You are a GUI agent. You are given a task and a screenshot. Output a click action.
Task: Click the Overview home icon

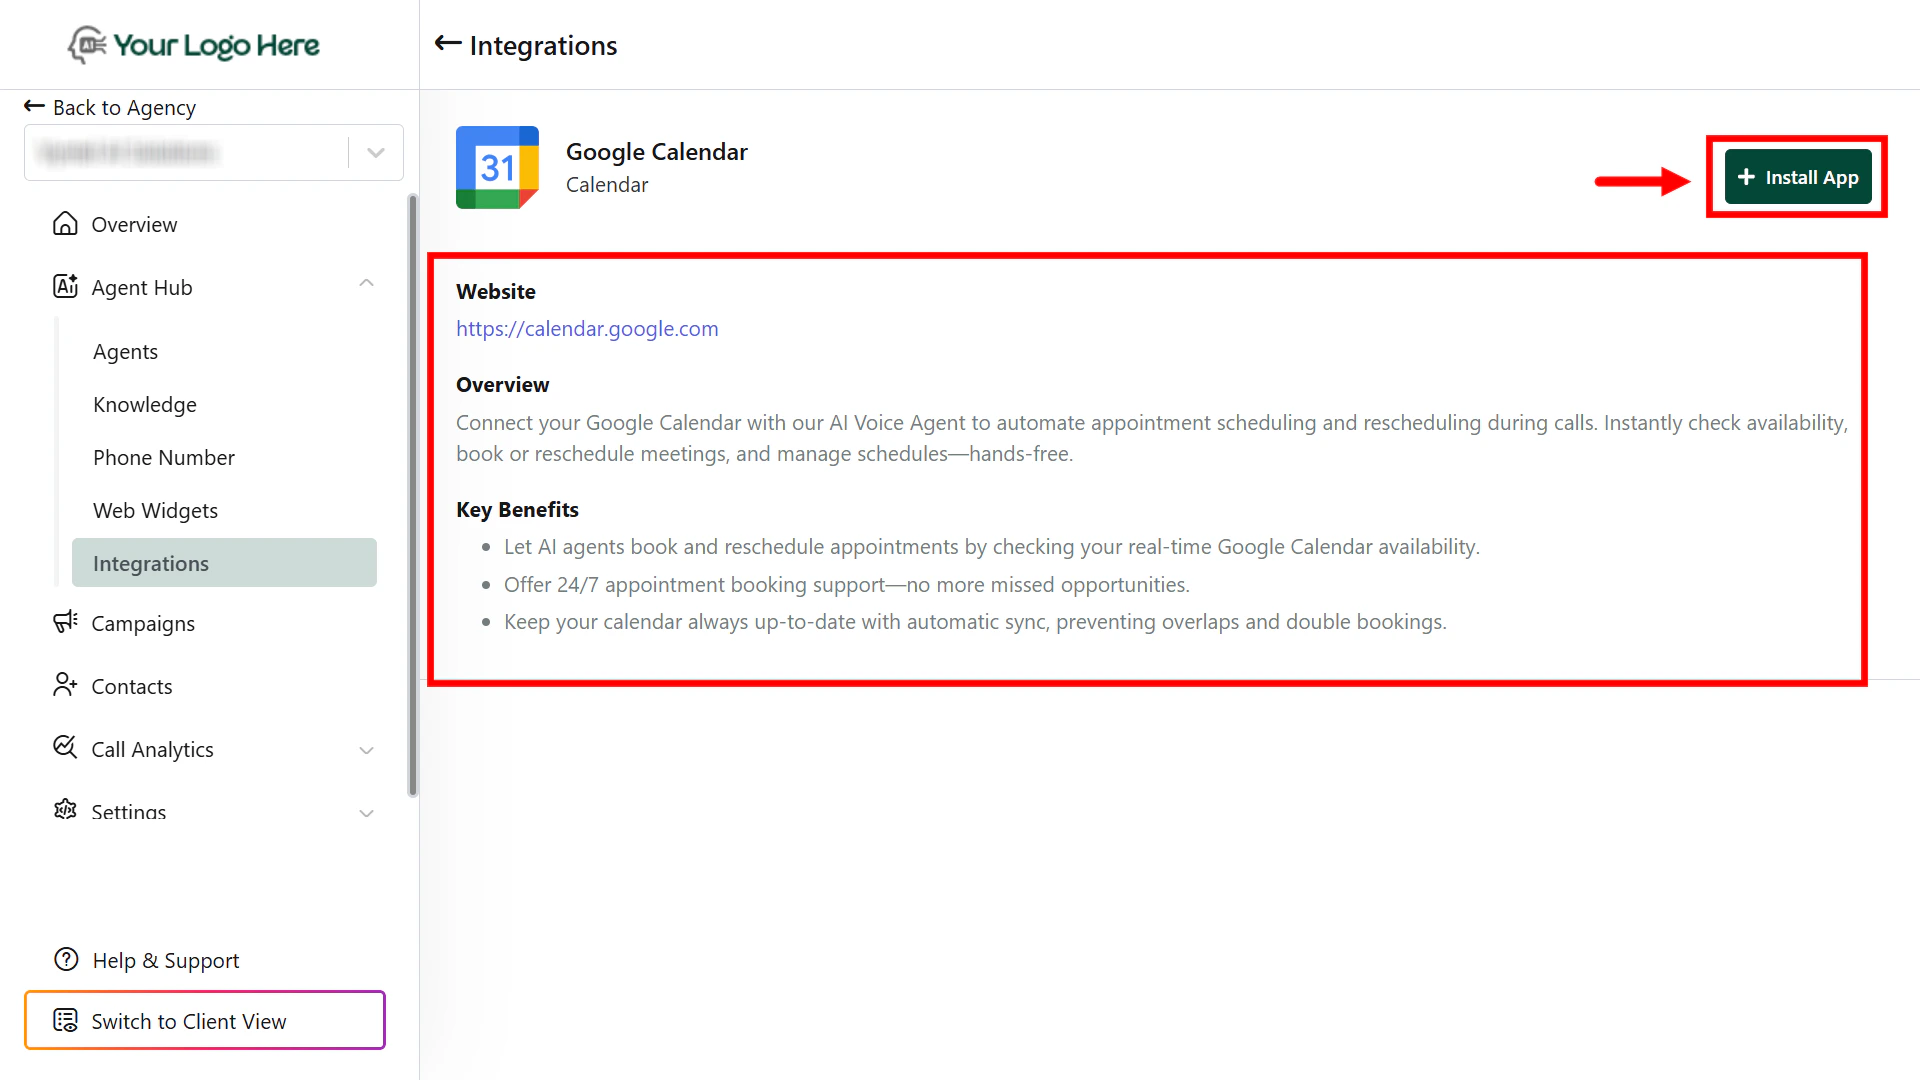[x=65, y=224]
